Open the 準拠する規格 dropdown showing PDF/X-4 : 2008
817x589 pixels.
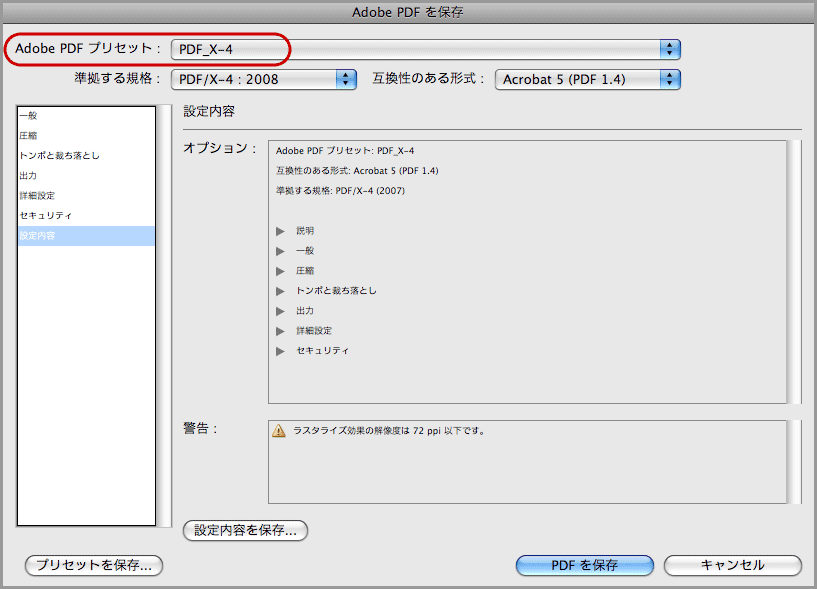[x=264, y=79]
